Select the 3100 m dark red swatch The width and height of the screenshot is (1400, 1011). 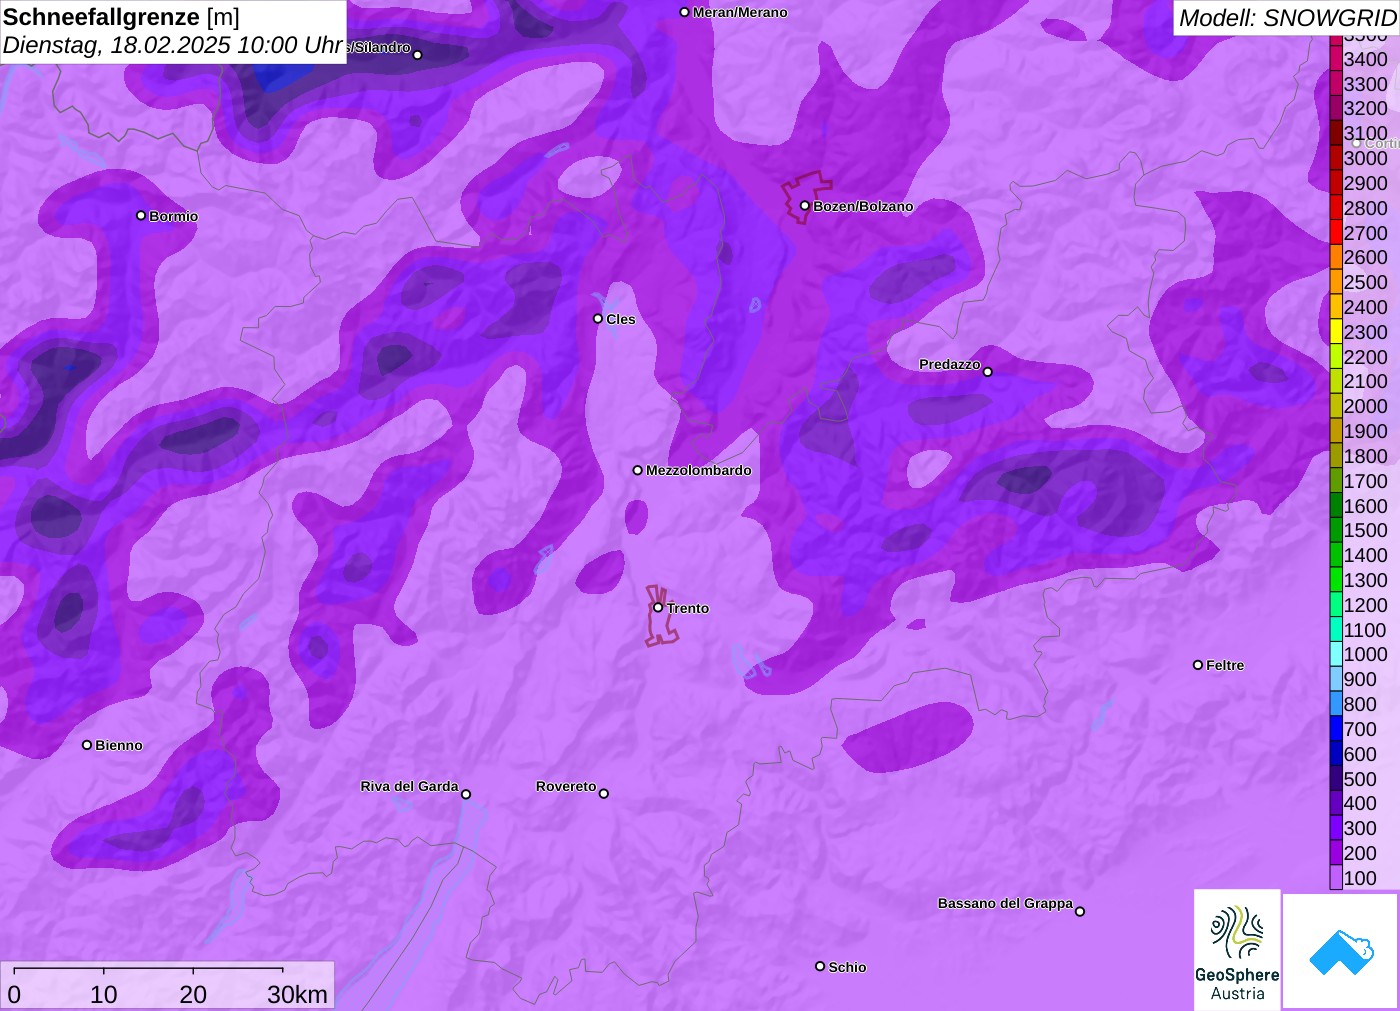1336,133
